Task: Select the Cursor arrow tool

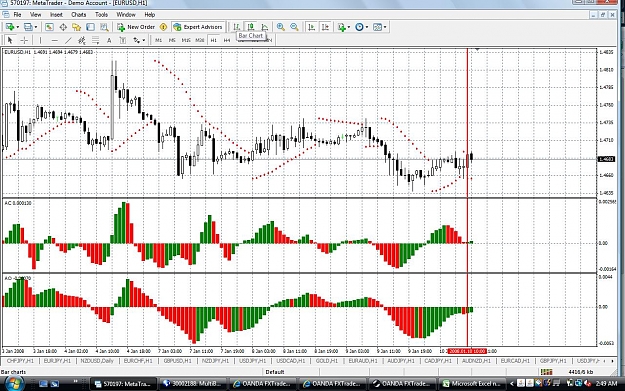Action: tap(10, 40)
